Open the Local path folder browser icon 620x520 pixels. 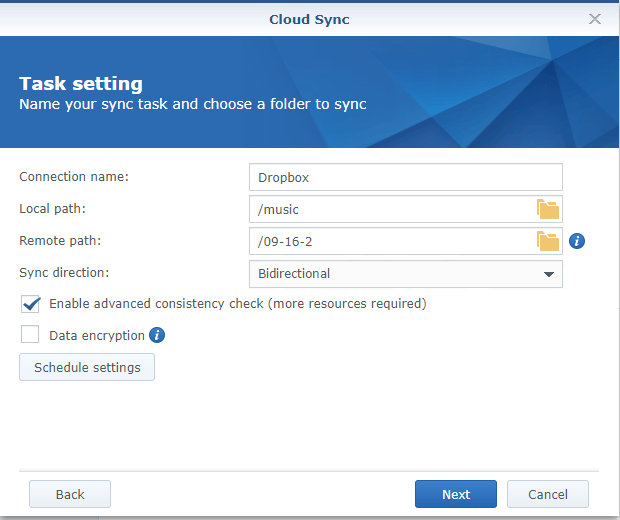pos(547,209)
